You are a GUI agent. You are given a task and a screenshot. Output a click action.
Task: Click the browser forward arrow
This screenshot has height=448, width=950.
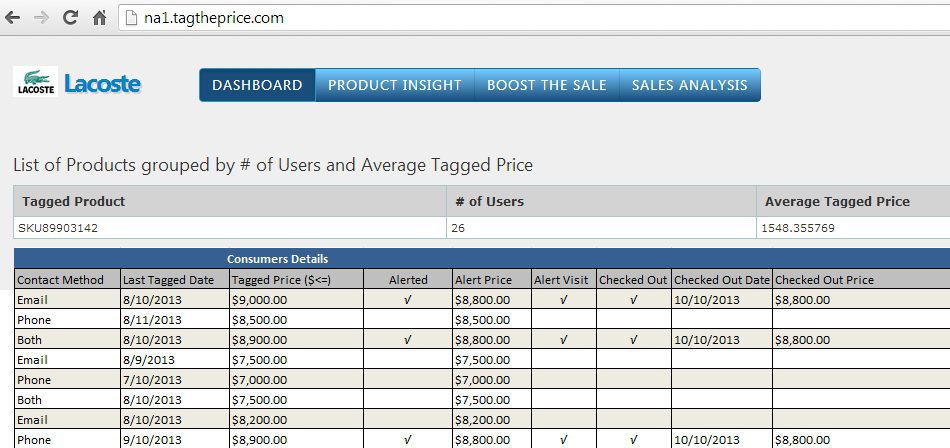(41, 18)
